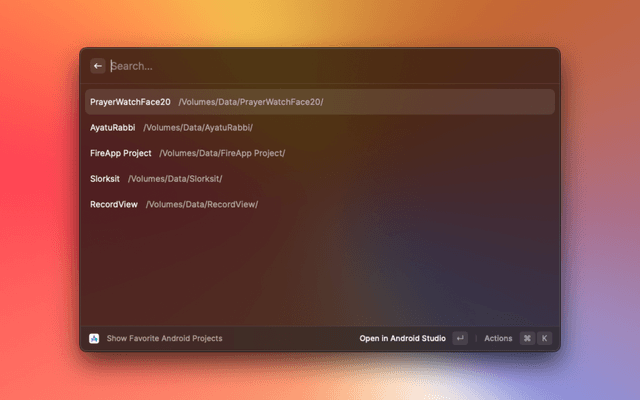Image resolution: width=640 pixels, height=400 pixels.
Task: Open the Actions panel
Action: [498, 338]
